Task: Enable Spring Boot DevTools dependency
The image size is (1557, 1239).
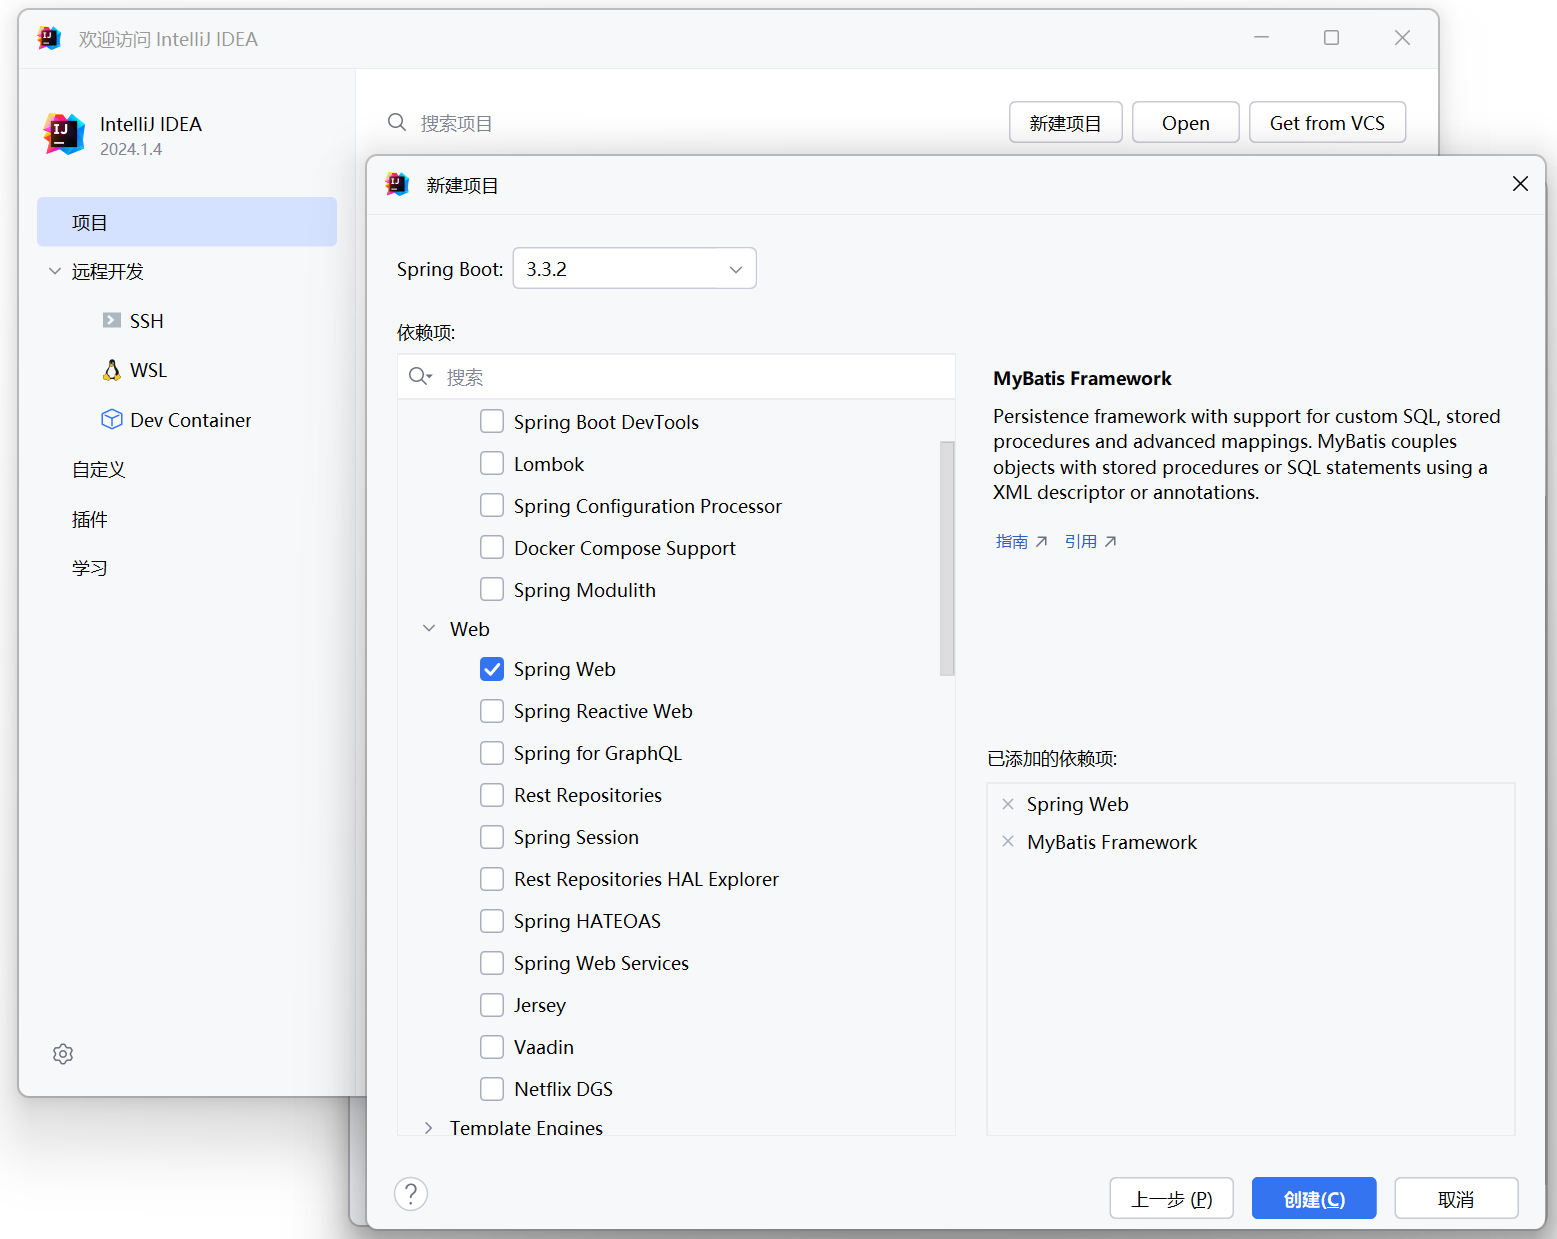Action: [492, 421]
